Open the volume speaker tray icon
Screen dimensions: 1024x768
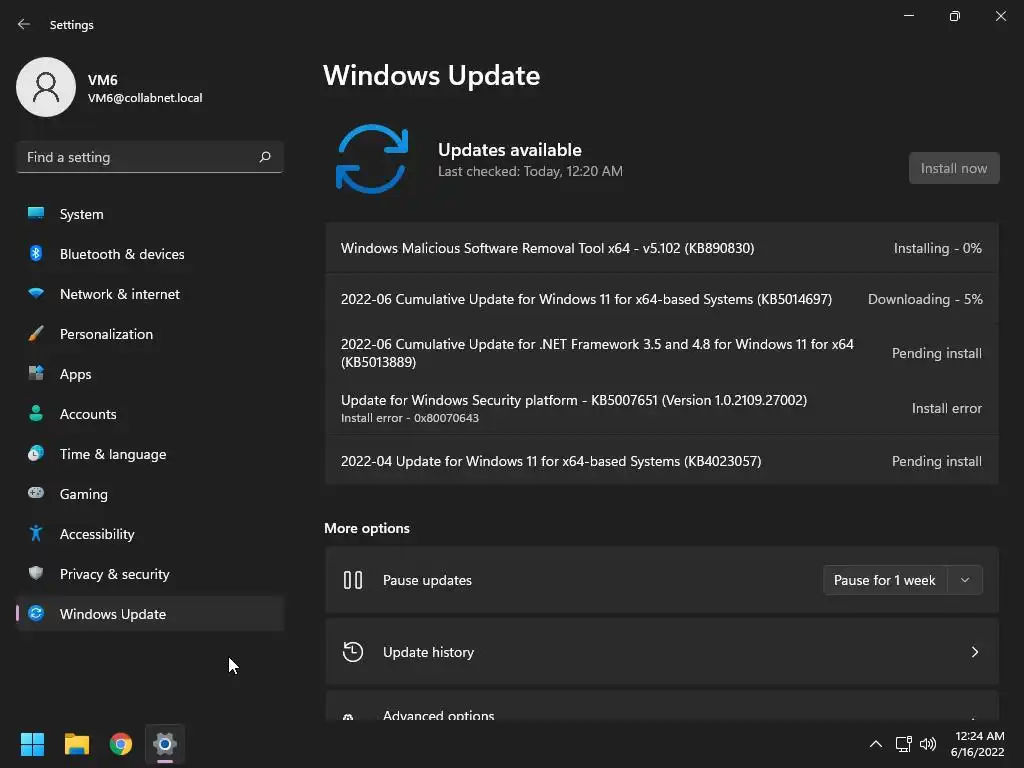tap(927, 744)
